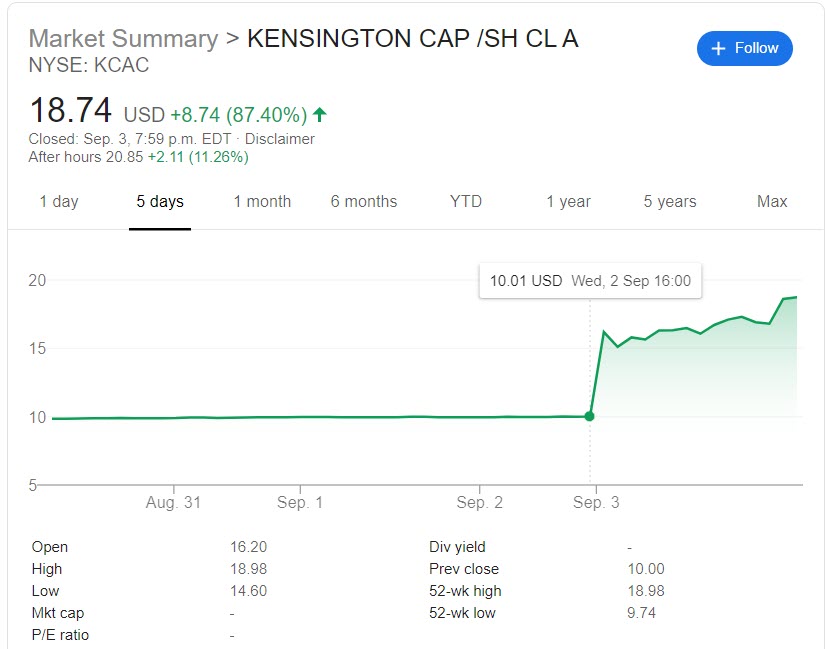Click the Sep. 1 axis label
The image size is (826, 649).
(300, 502)
